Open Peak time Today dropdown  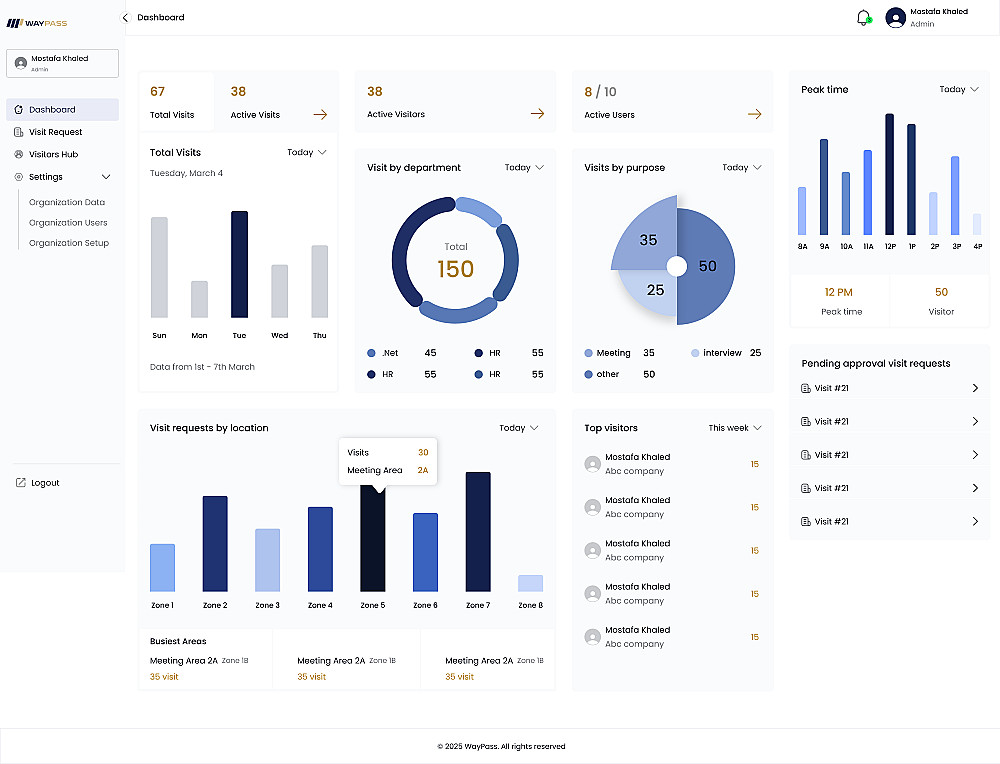click(x=959, y=89)
